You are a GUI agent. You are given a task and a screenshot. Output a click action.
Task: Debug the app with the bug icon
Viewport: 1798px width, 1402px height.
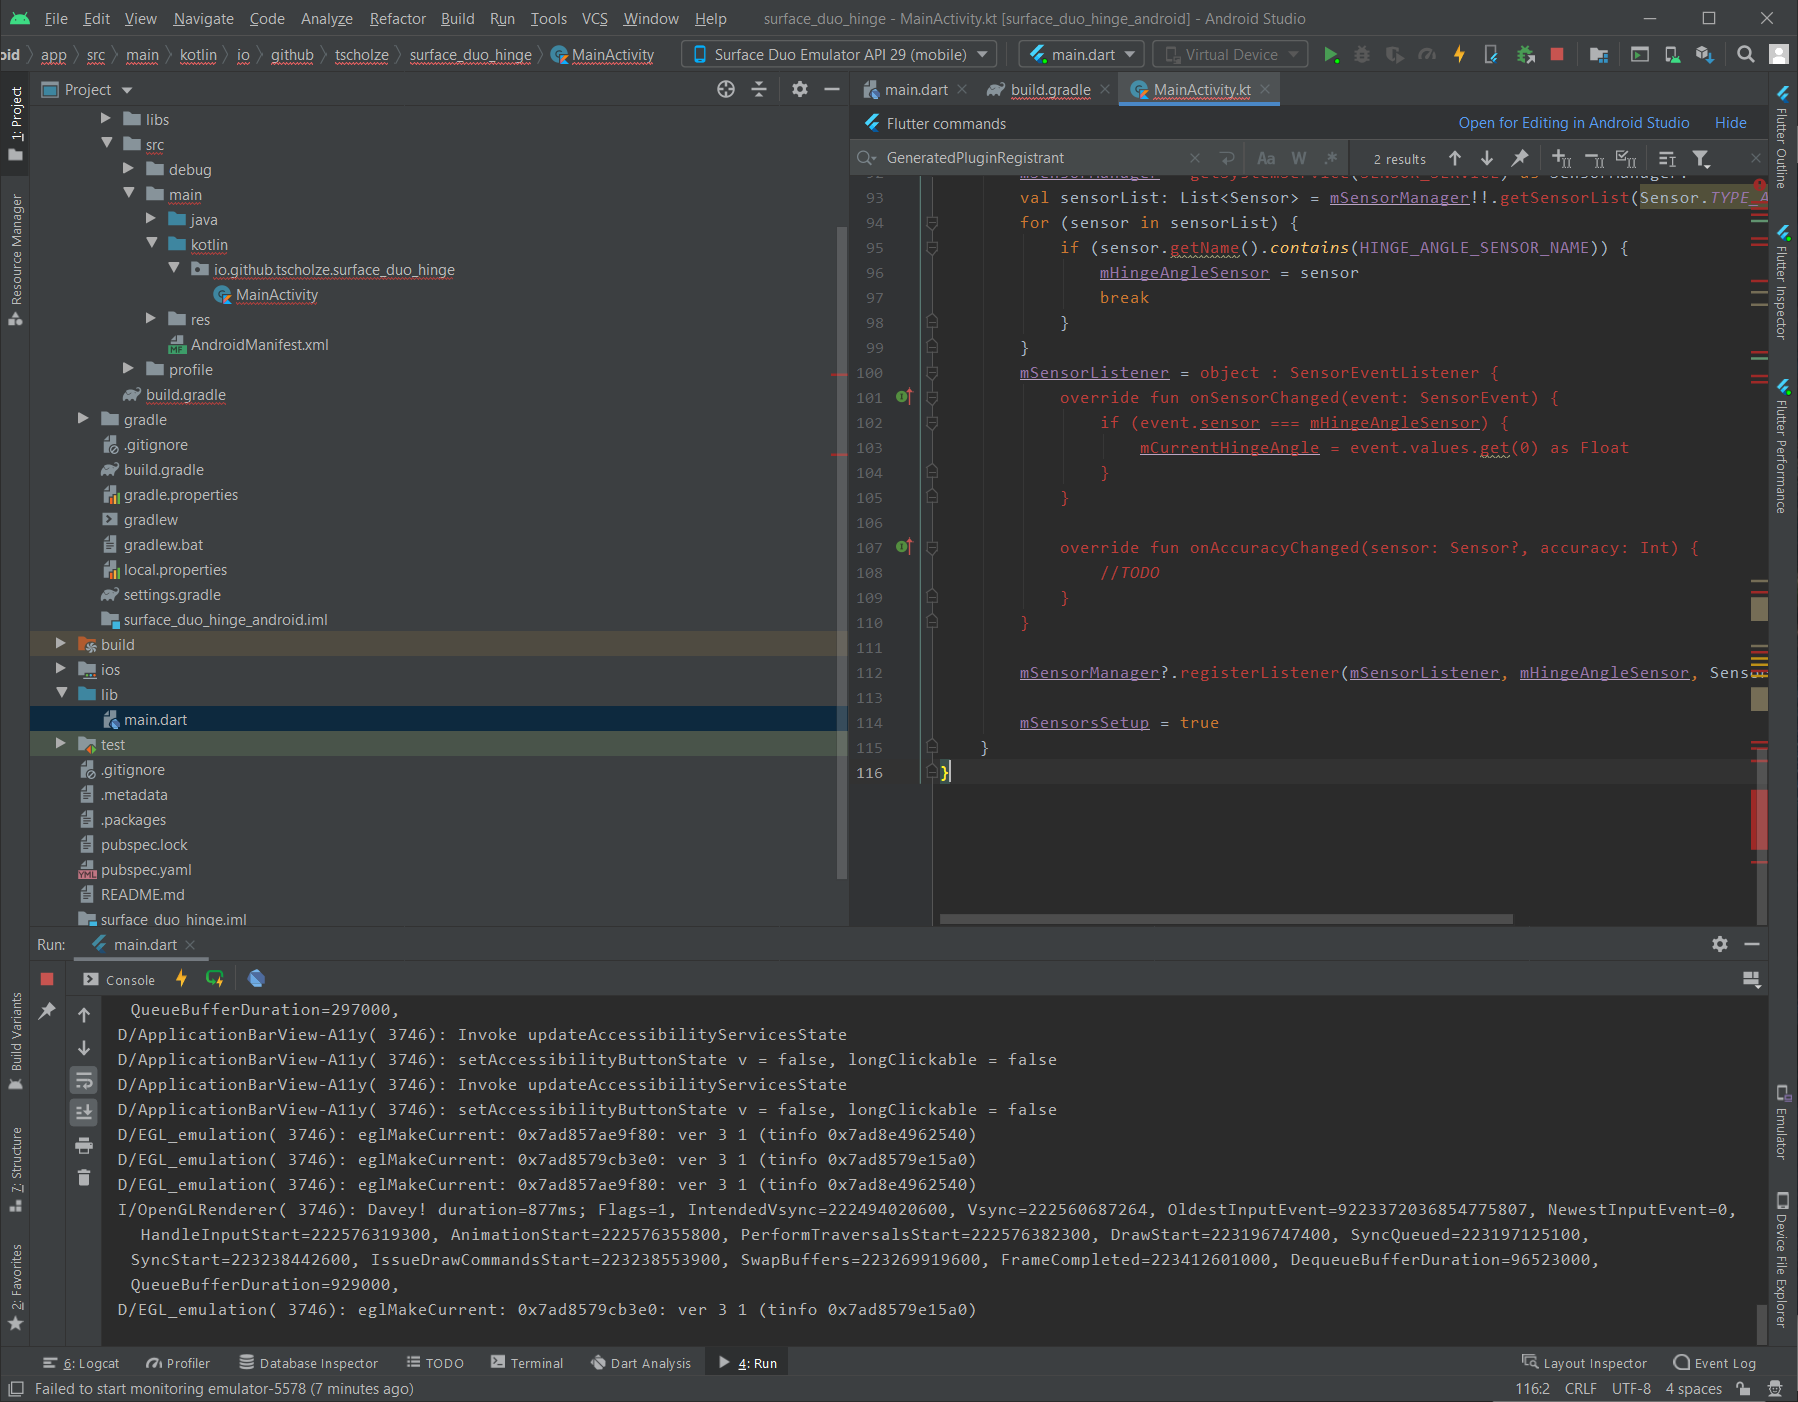[1361, 54]
